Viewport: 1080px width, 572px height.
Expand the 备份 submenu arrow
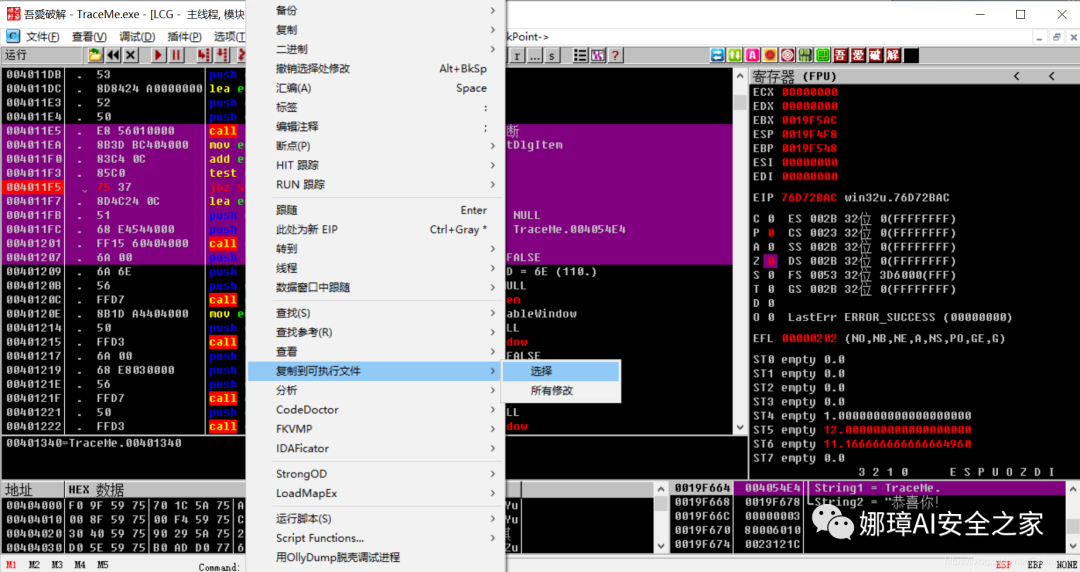click(492, 10)
